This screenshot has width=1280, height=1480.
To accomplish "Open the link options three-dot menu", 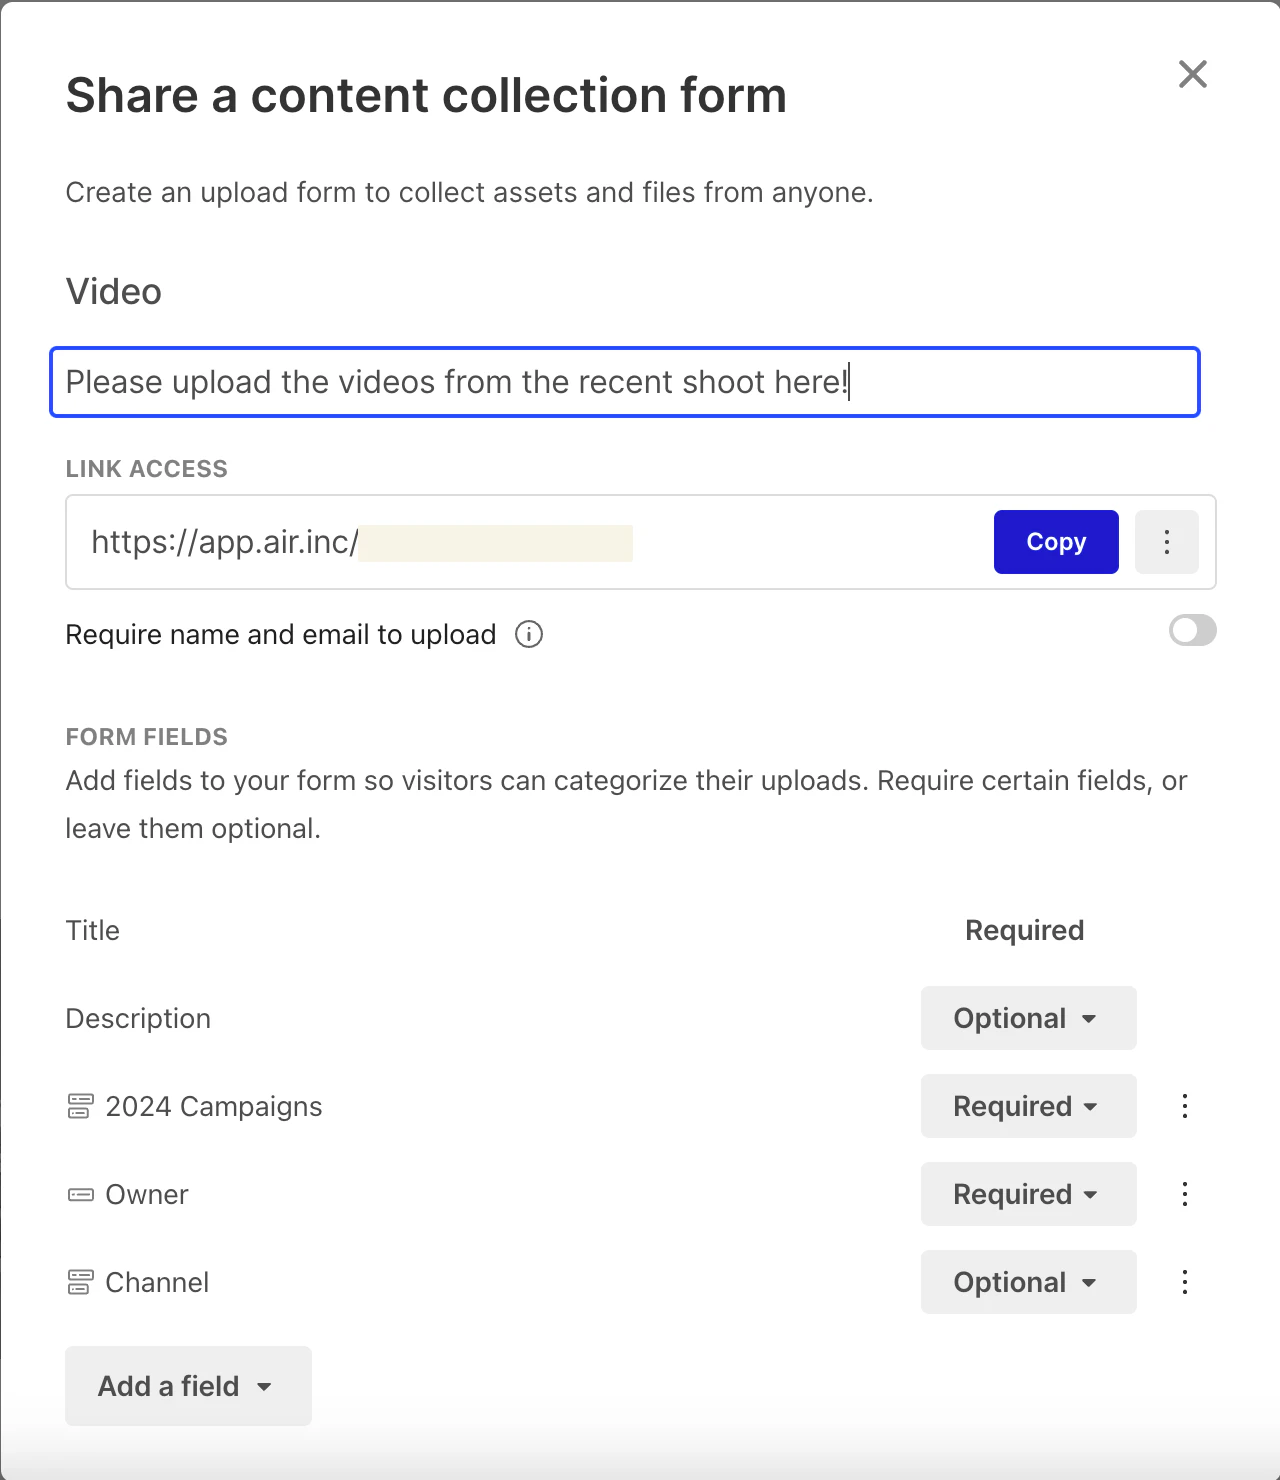I will click(1166, 542).
